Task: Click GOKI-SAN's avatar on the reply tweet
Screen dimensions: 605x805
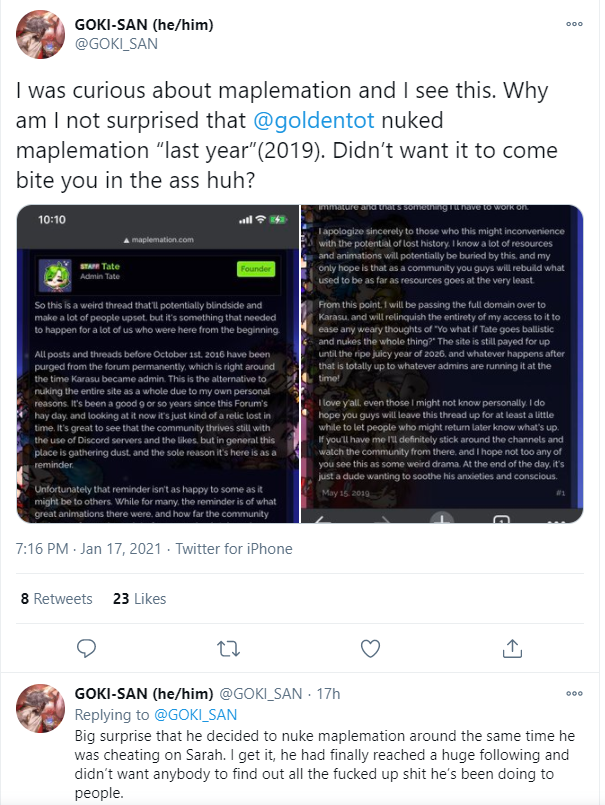Action: (x=41, y=708)
